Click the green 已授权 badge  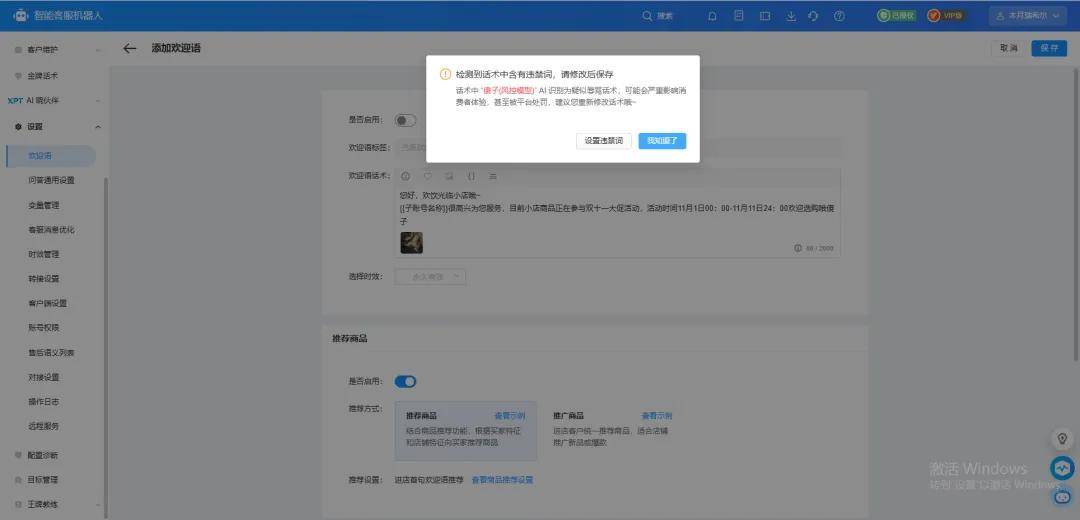(896, 15)
